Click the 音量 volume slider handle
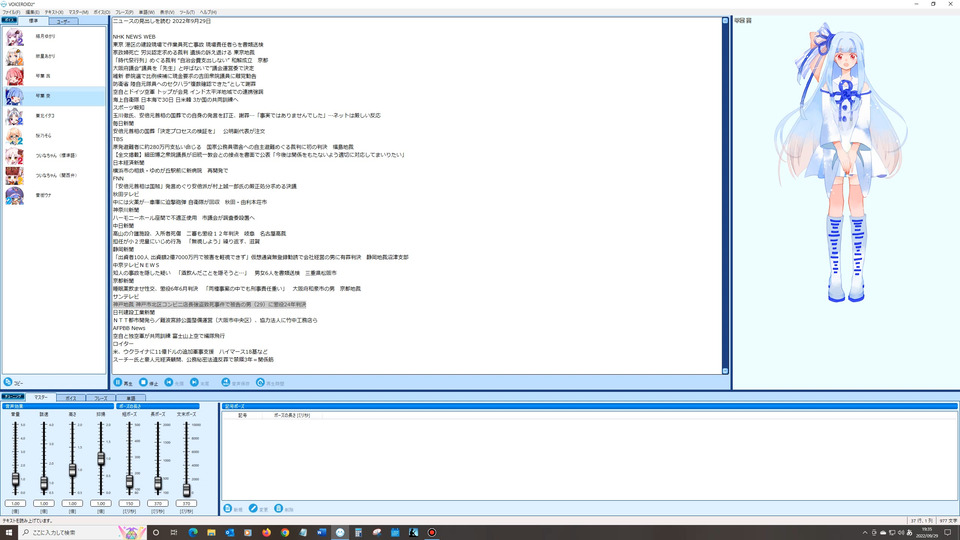 tap(15, 479)
